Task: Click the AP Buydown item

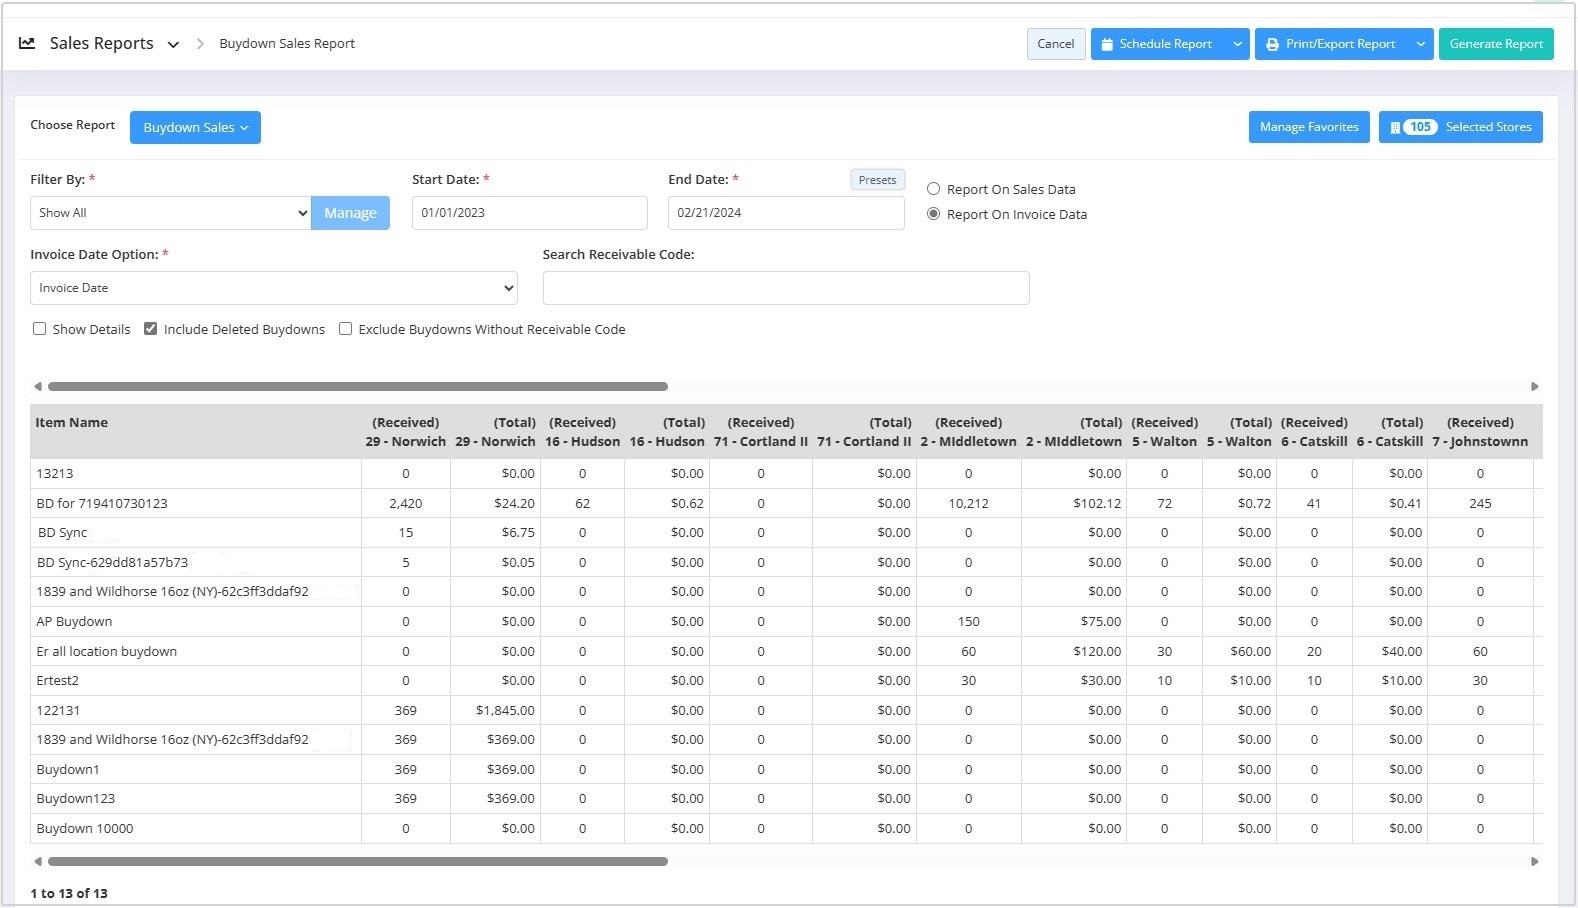Action: click(74, 622)
